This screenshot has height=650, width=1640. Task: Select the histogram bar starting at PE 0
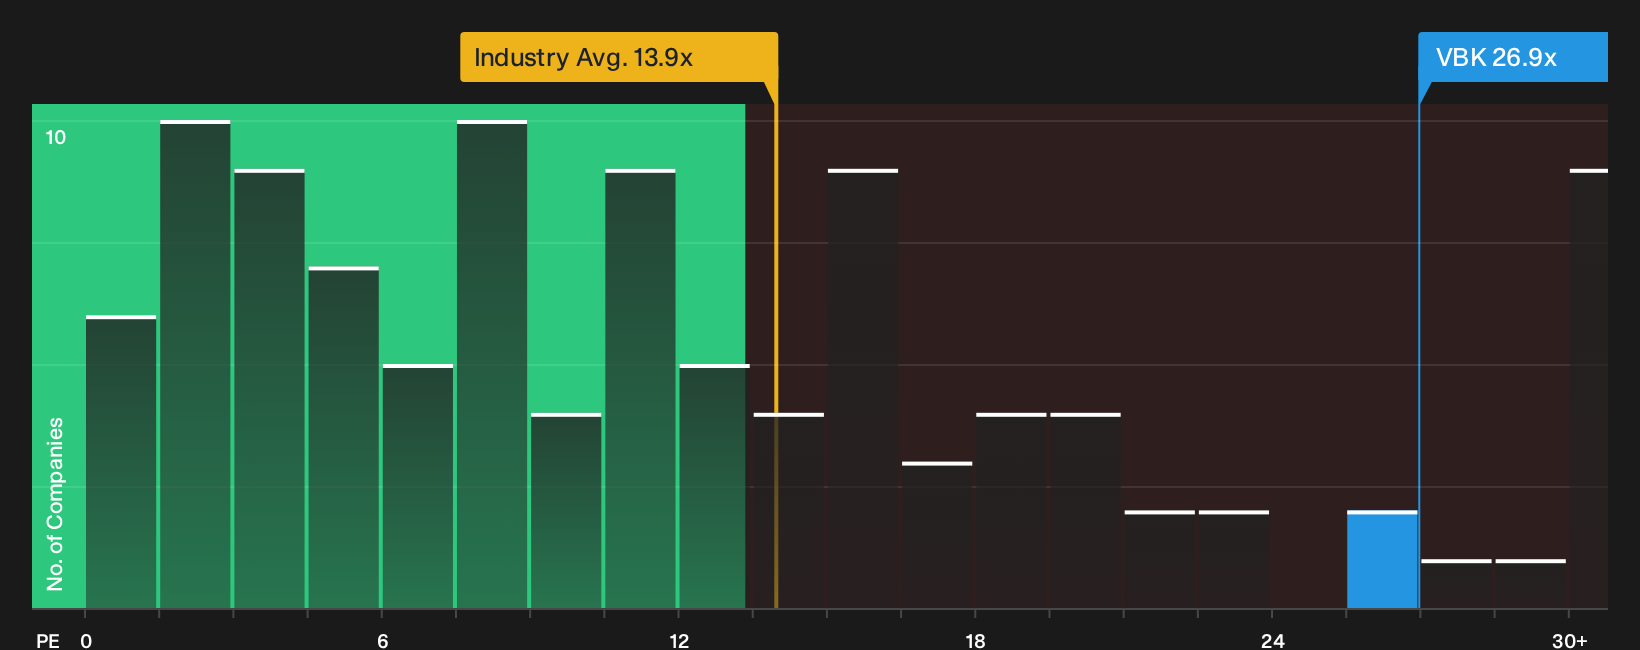[x=121, y=462]
